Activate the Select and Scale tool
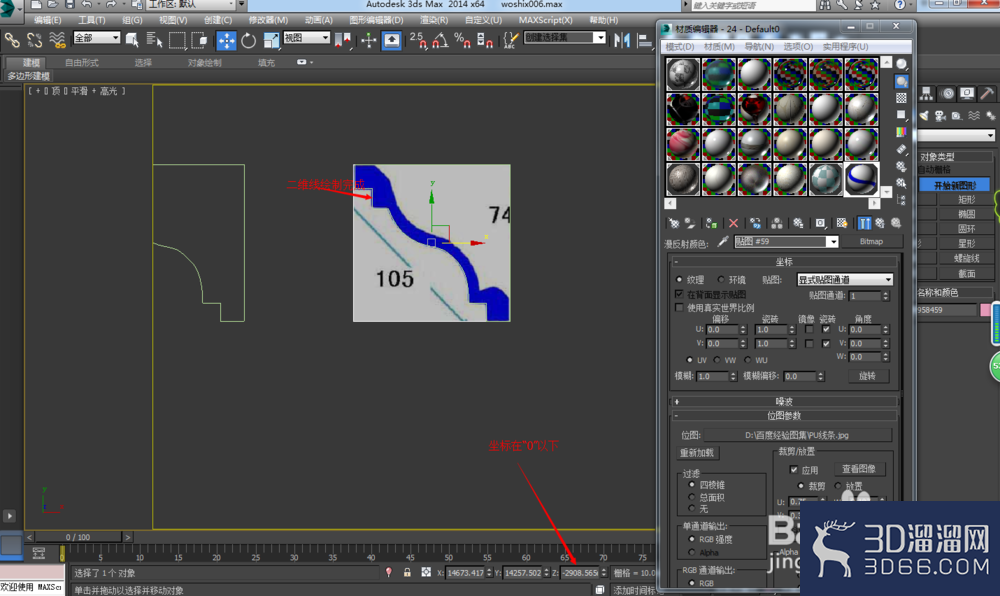 (x=271, y=41)
